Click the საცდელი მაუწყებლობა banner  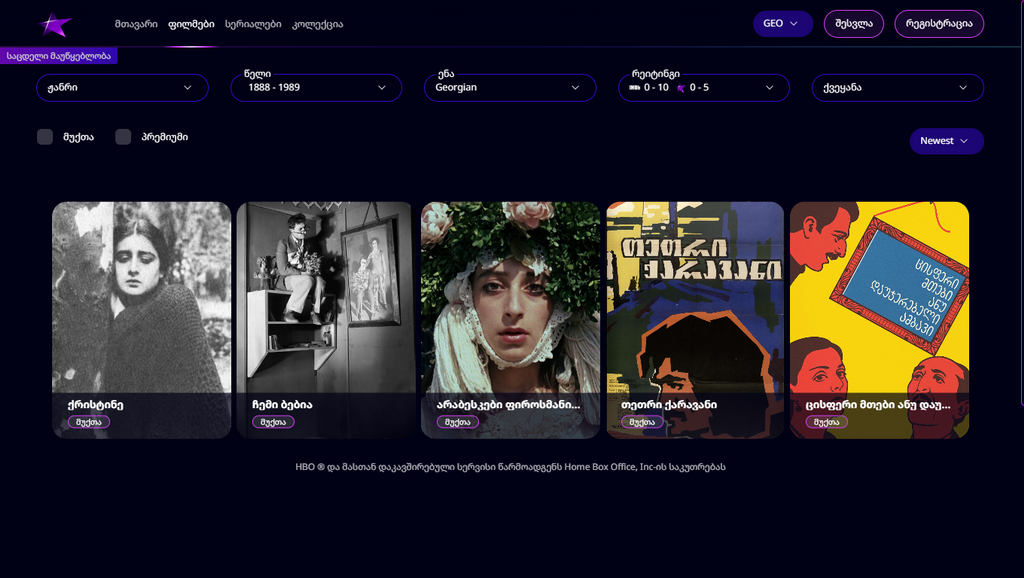pos(59,56)
